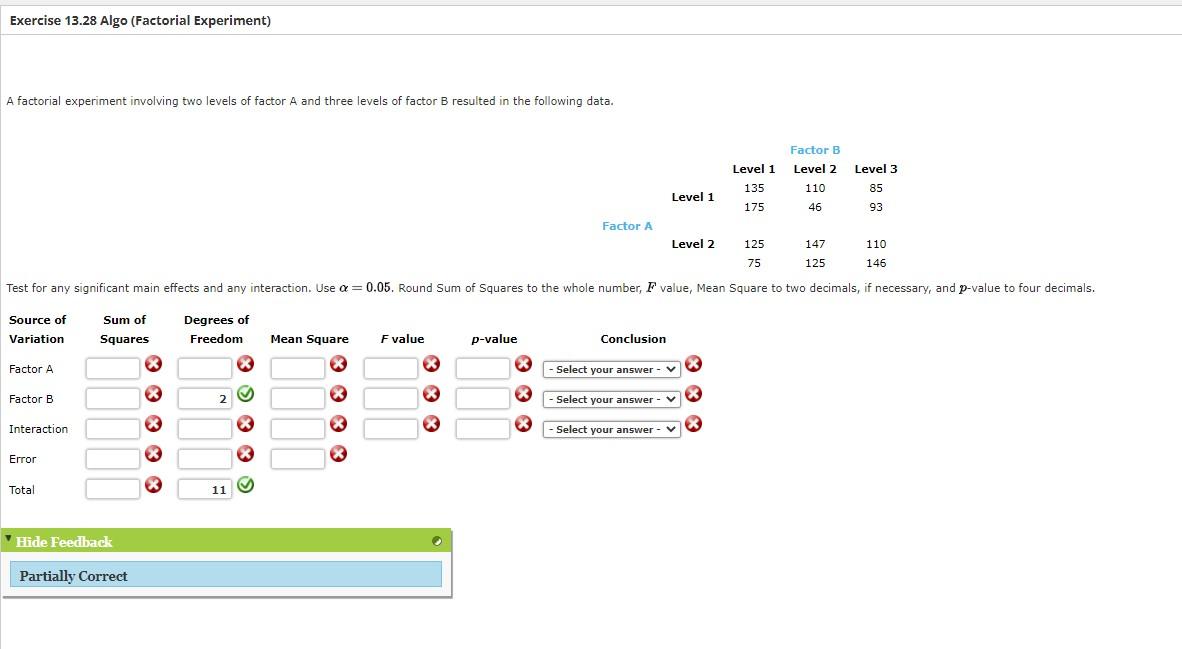Click the Factor A table heading
Image resolution: width=1182 pixels, height=649 pixels.
click(x=627, y=225)
